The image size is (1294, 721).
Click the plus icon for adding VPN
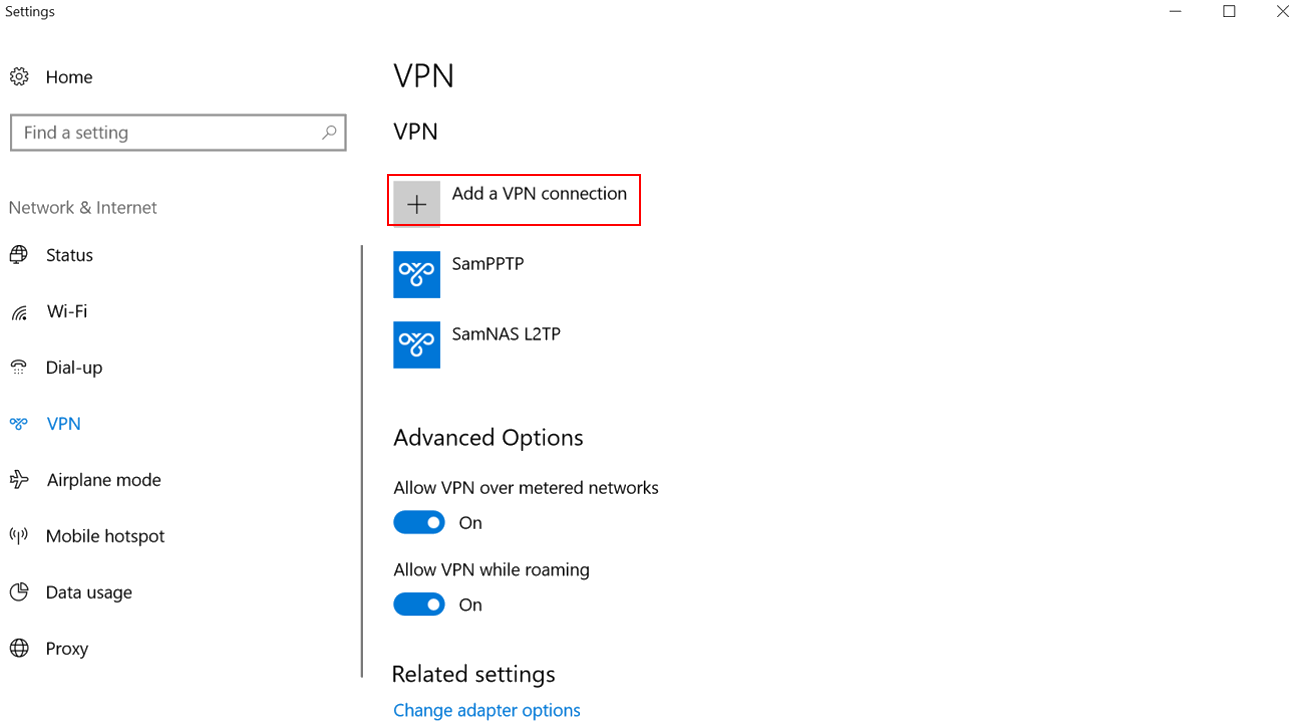coord(417,204)
